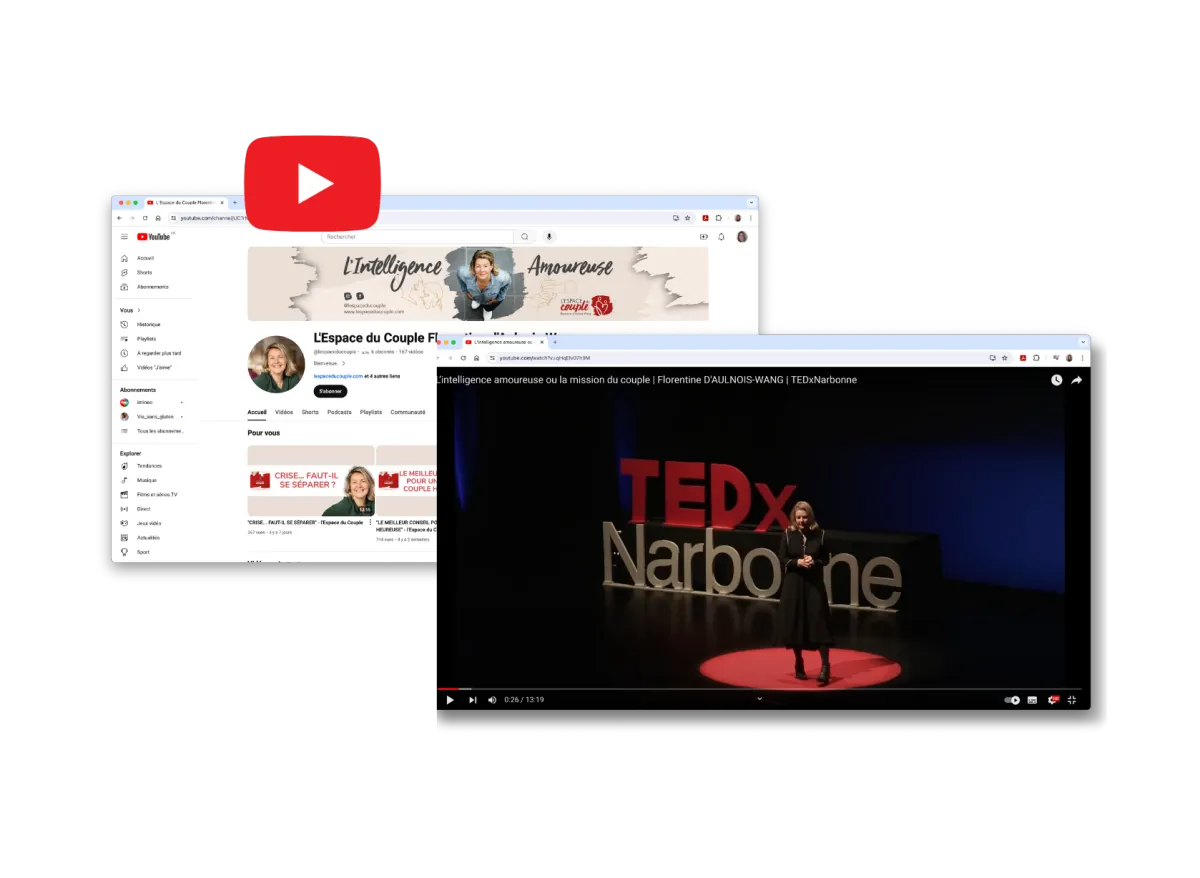The height and width of the screenshot is (878, 1200).
Task: Expand the chevron below the video
Action: [x=760, y=699]
